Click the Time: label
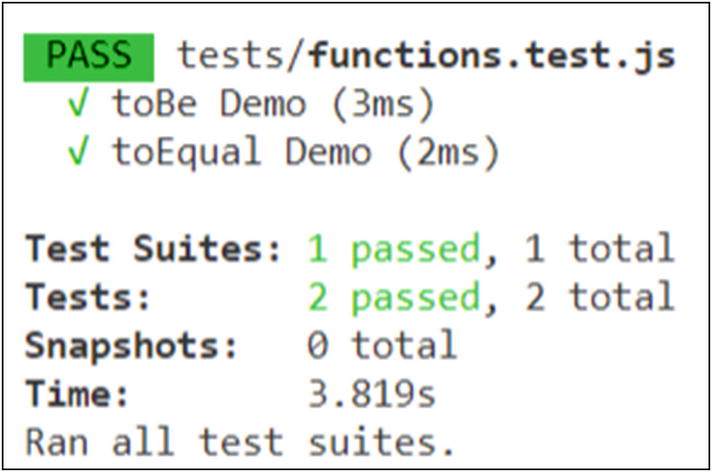712x472 pixels. click(x=78, y=393)
